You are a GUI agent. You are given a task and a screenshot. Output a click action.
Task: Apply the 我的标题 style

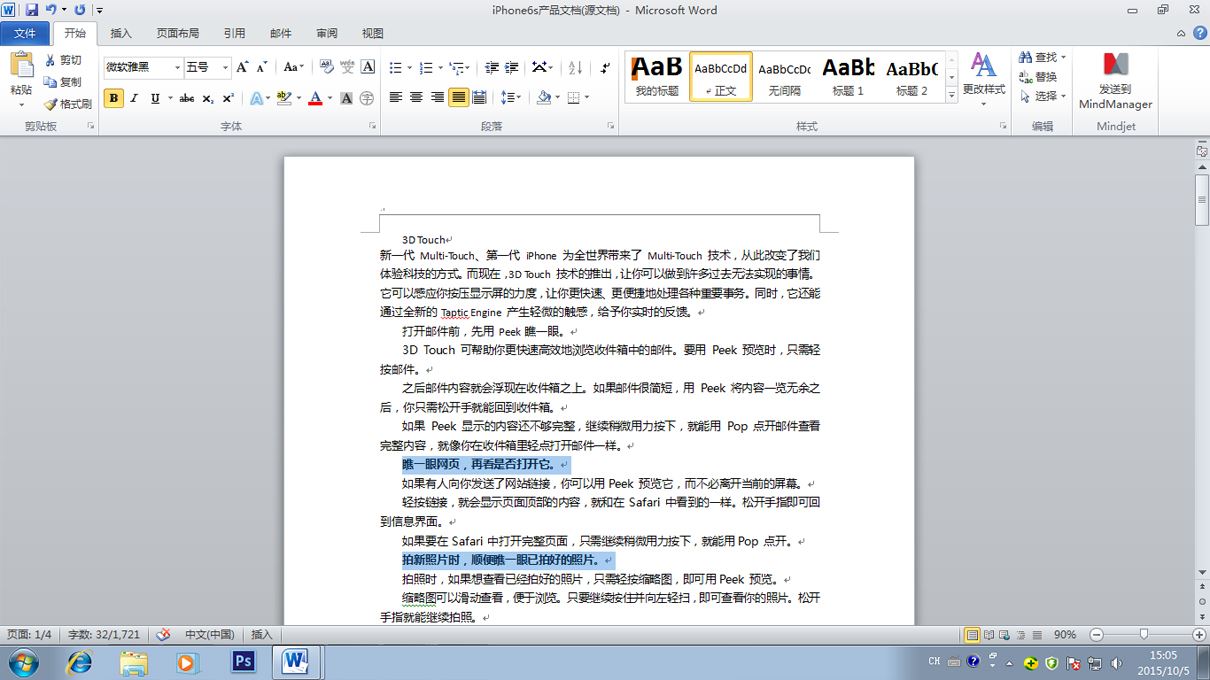point(657,77)
